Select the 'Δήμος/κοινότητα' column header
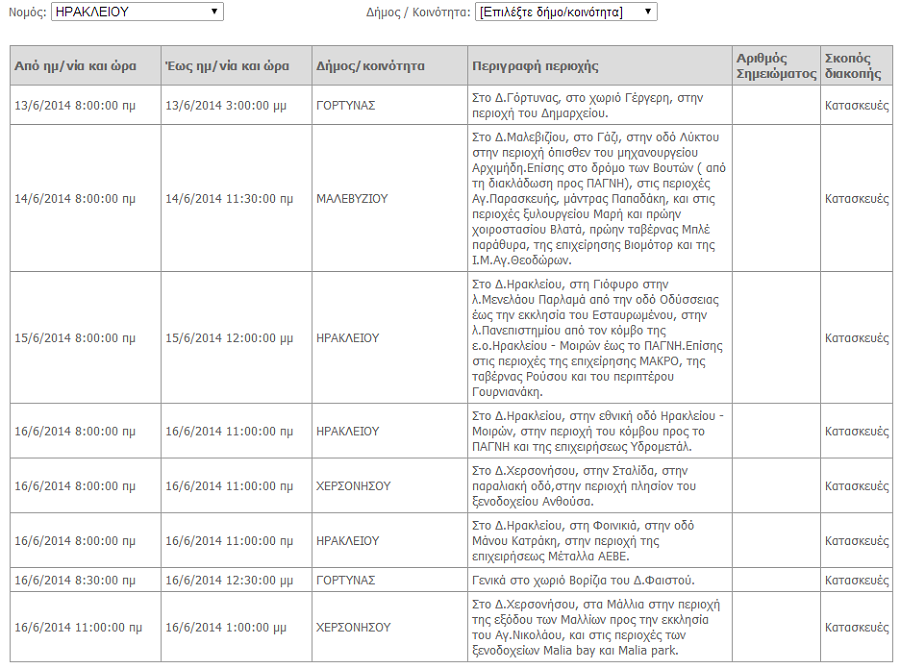 pos(370,66)
